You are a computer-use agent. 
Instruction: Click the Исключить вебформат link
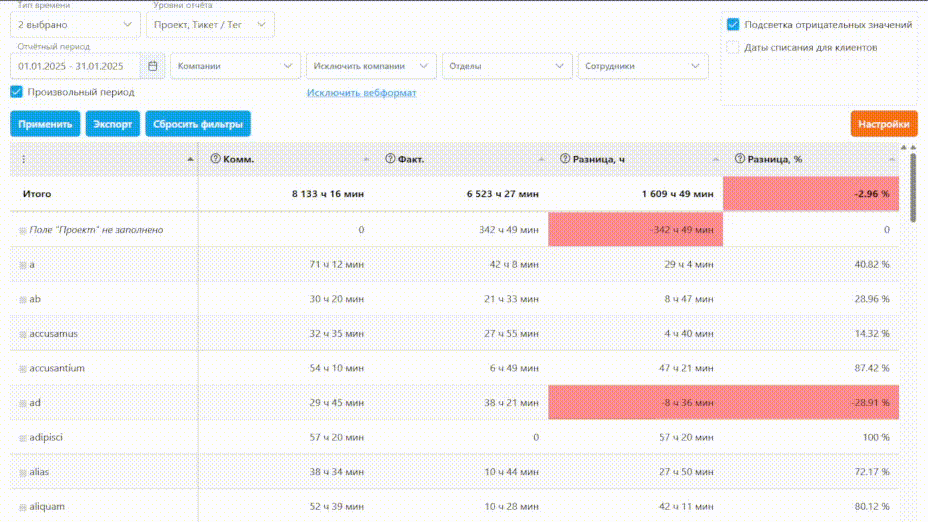click(x=361, y=93)
